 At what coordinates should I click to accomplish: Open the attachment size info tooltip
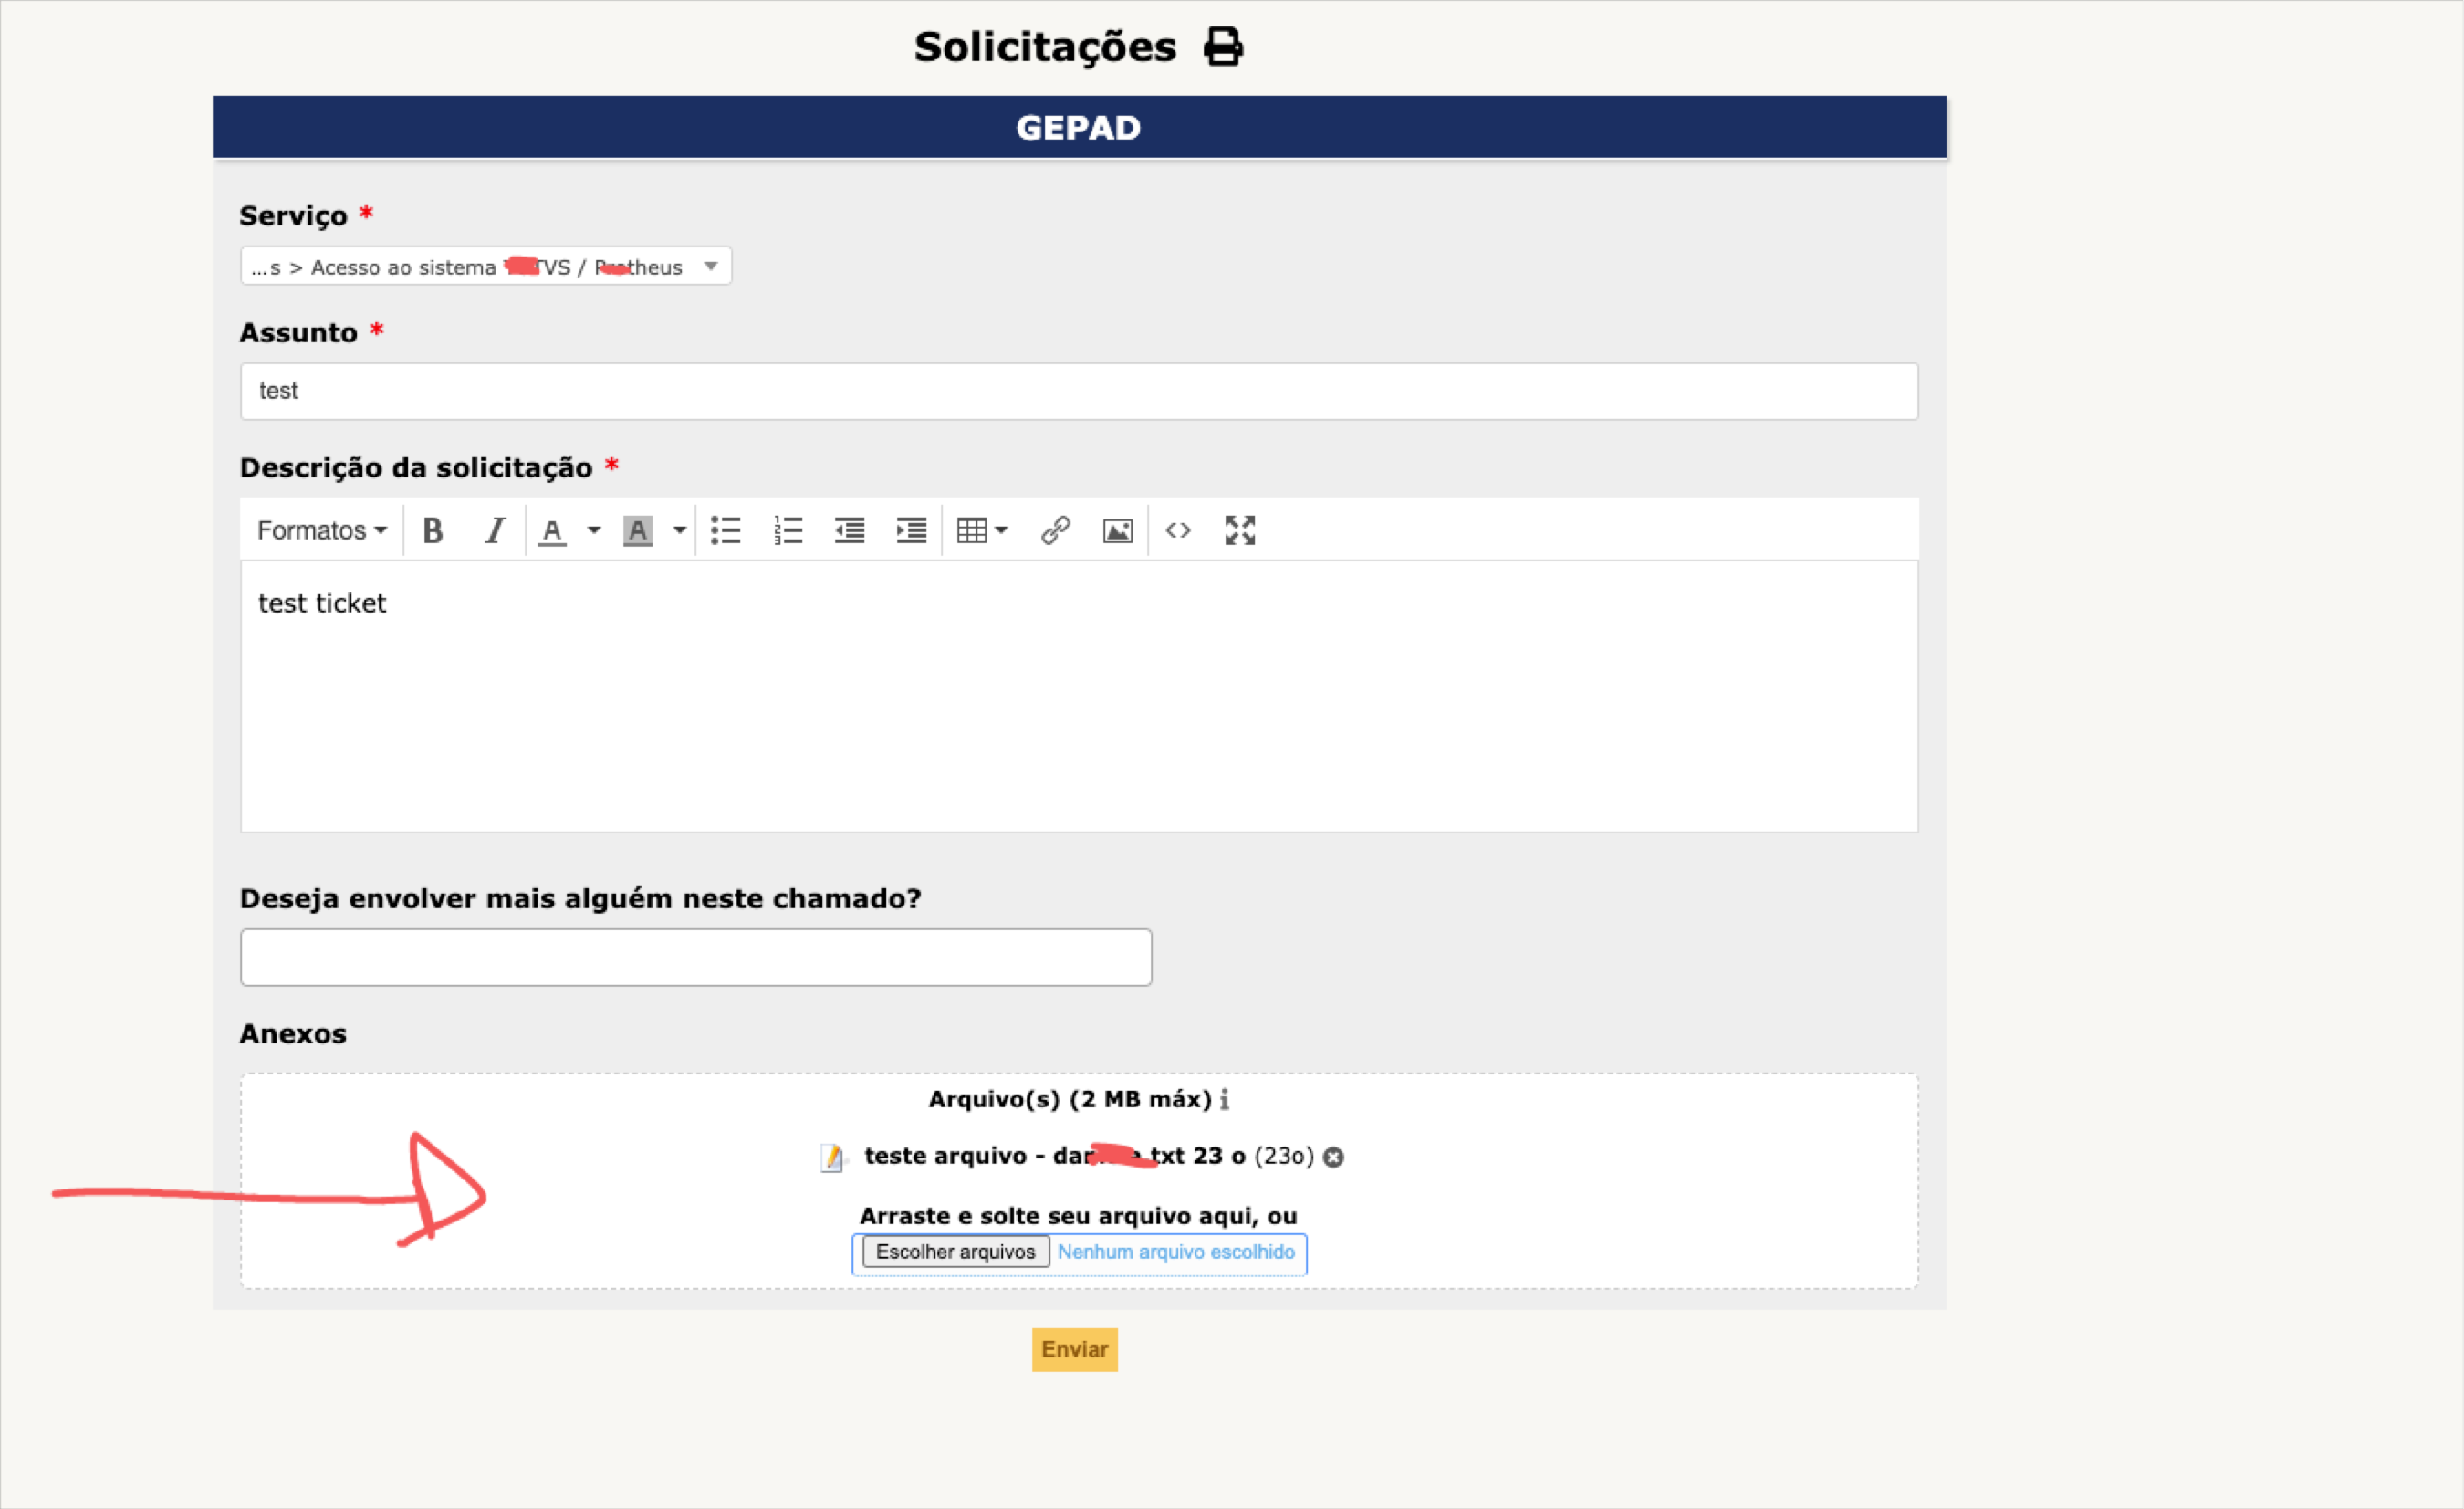coord(1225,1099)
